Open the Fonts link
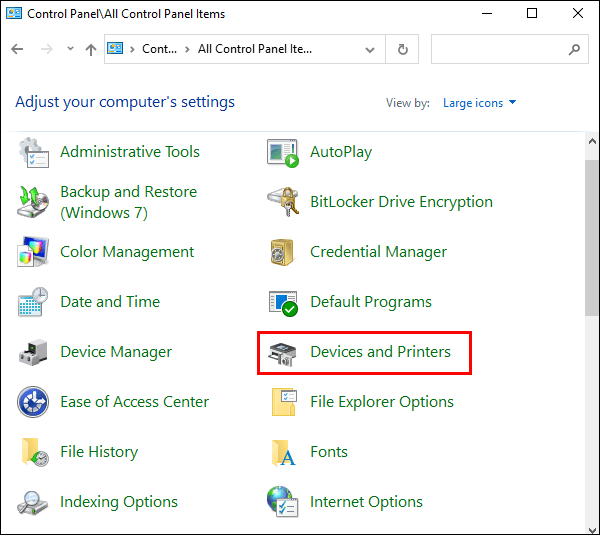The width and height of the screenshot is (600, 535). [x=329, y=452]
